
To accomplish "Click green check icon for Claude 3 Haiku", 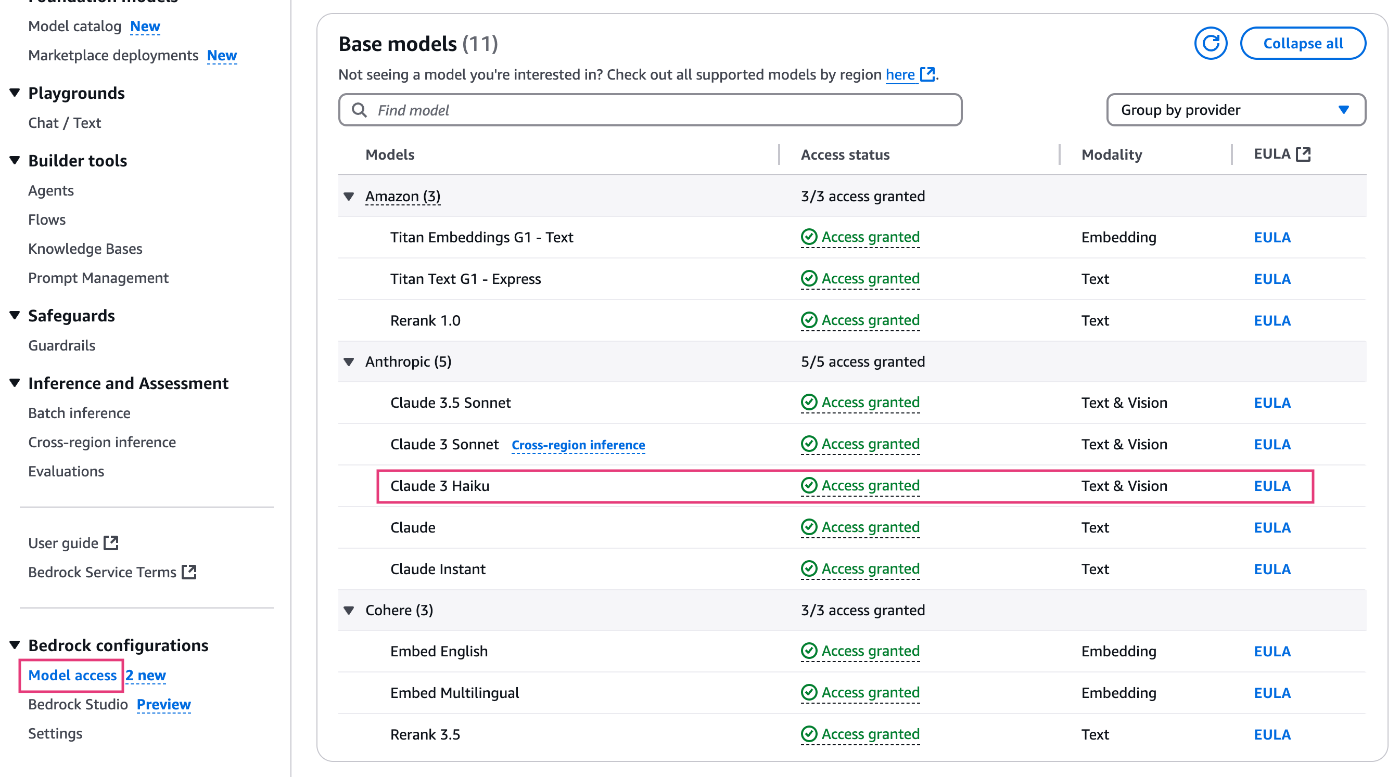I will 809,486.
